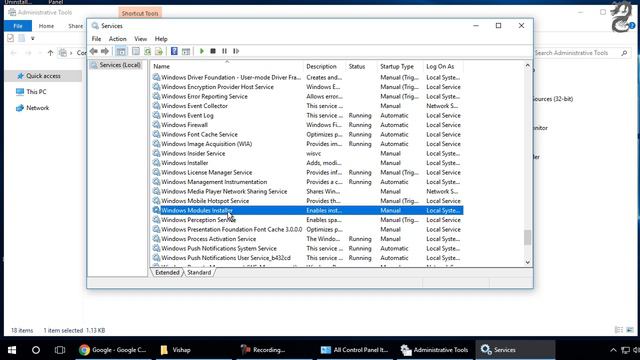This screenshot has height=360, width=640.
Task: Open Task View on the taskbar
Action: [60, 350]
